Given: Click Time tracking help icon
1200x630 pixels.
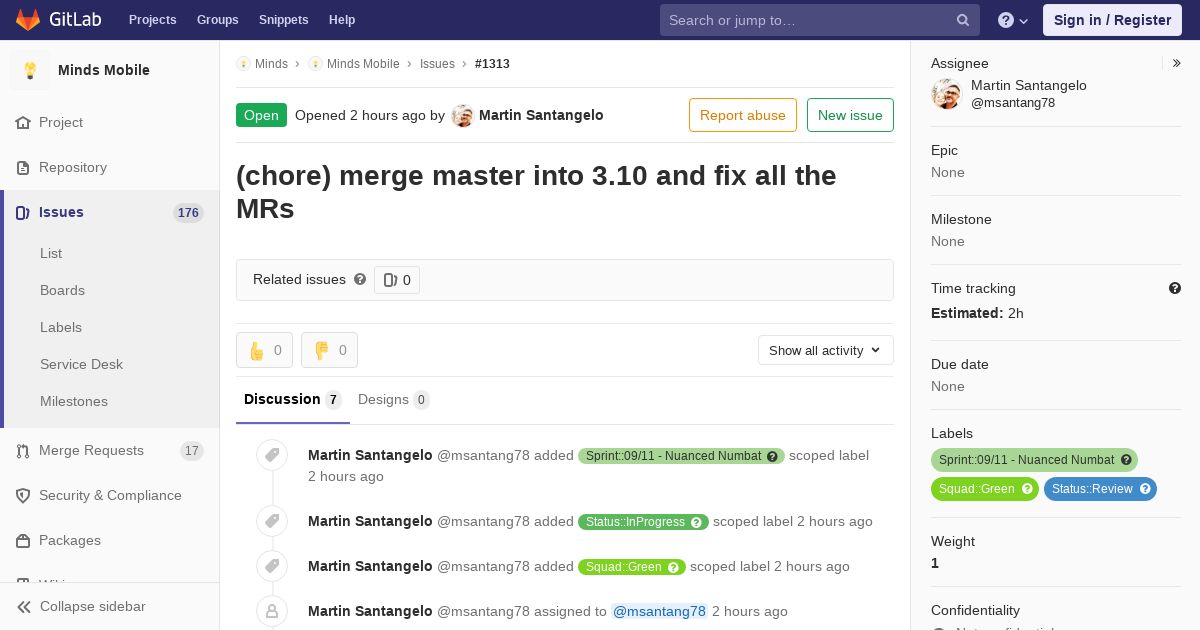Looking at the screenshot, I should point(1175,288).
